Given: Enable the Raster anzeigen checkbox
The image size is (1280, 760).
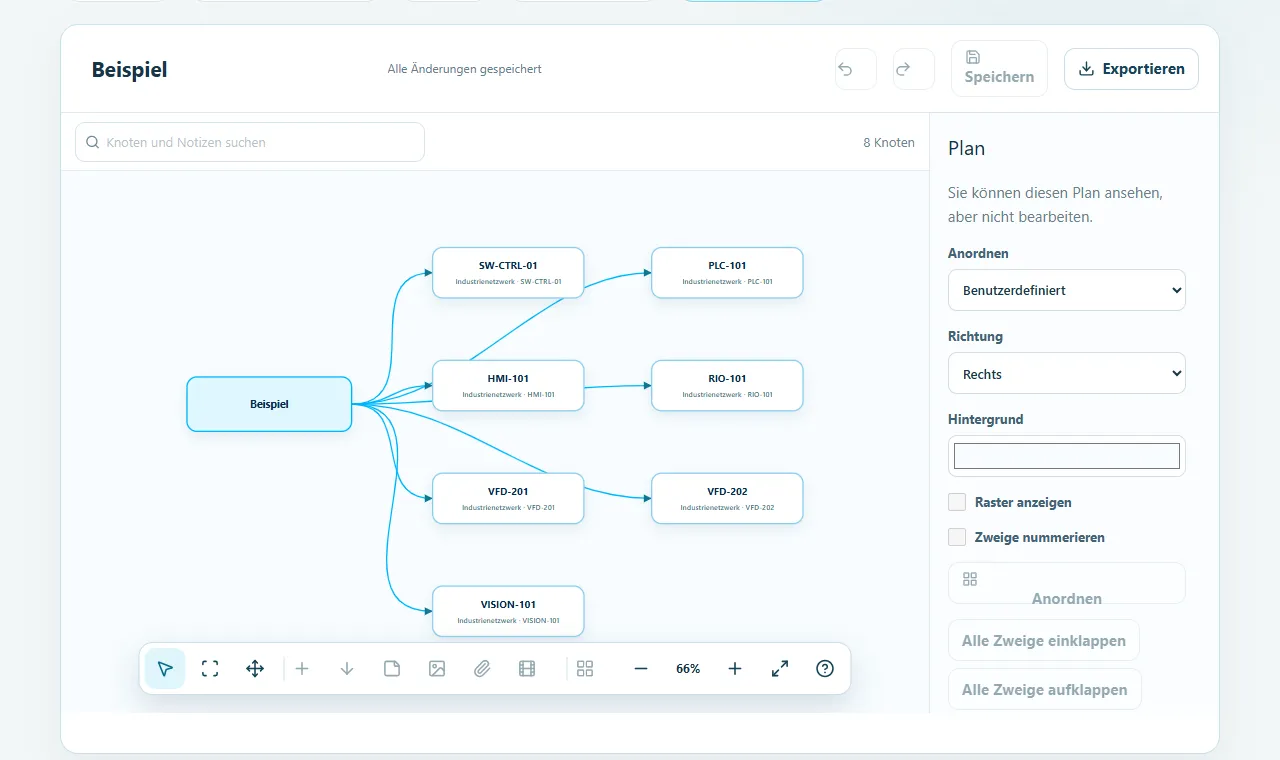Looking at the screenshot, I should (x=957, y=502).
